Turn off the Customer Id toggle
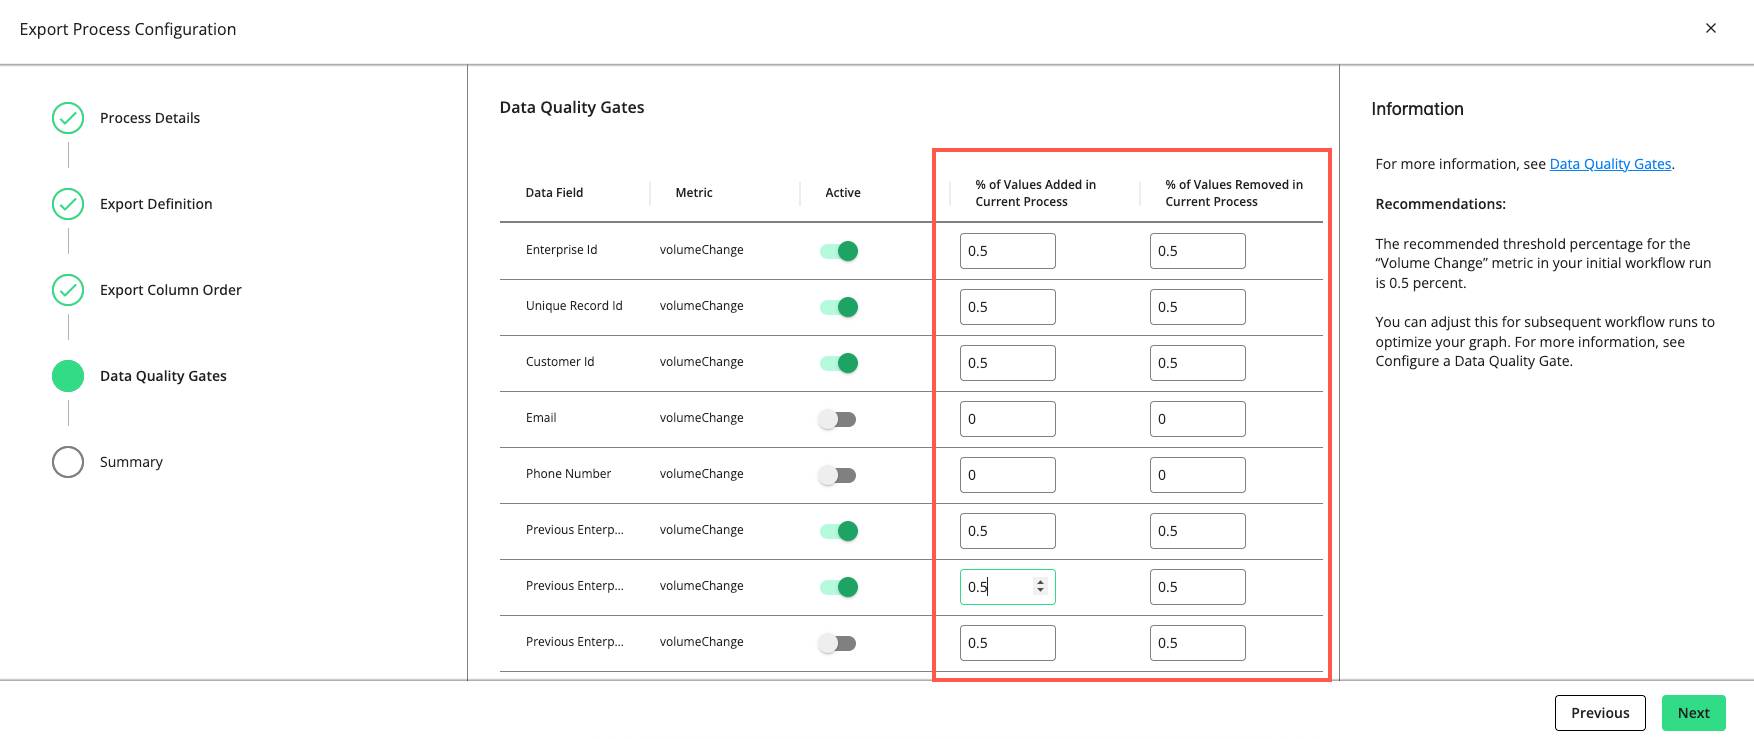 tap(839, 363)
